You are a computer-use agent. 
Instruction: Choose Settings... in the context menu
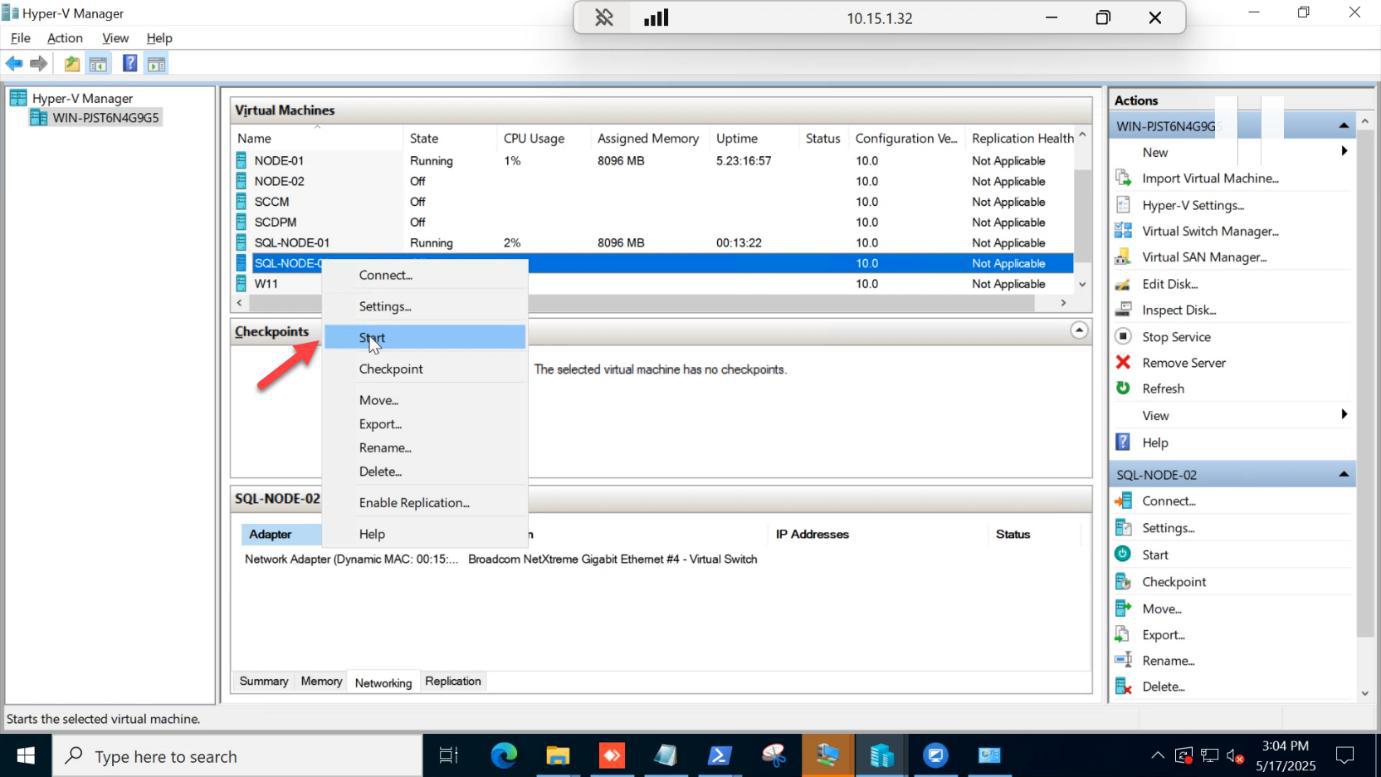pos(425,307)
